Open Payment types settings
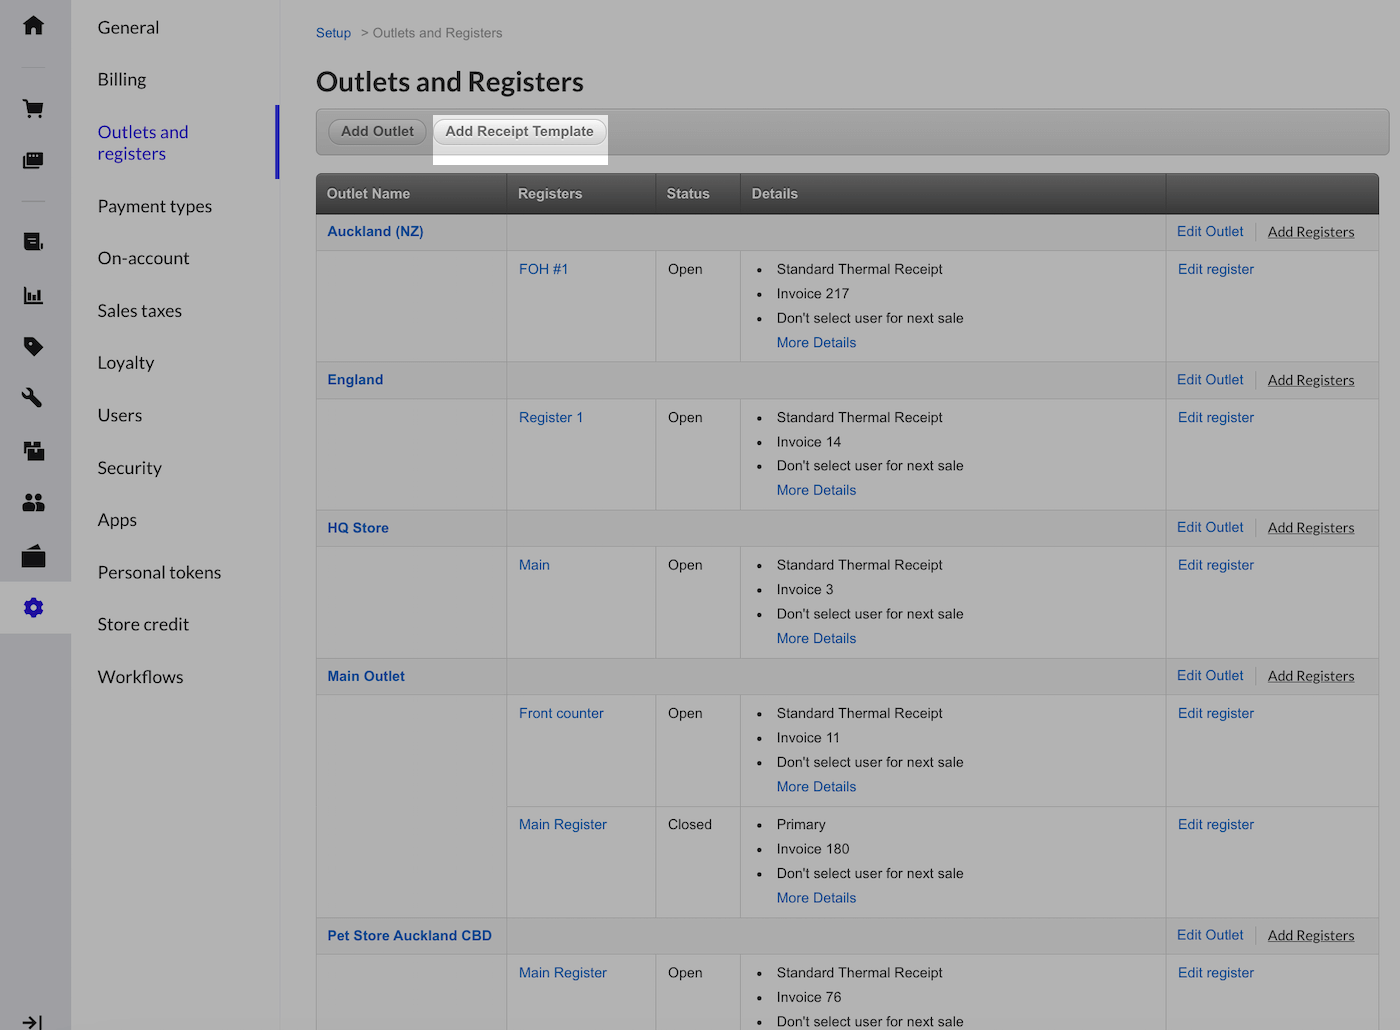Image resolution: width=1400 pixels, height=1030 pixels. coord(155,206)
